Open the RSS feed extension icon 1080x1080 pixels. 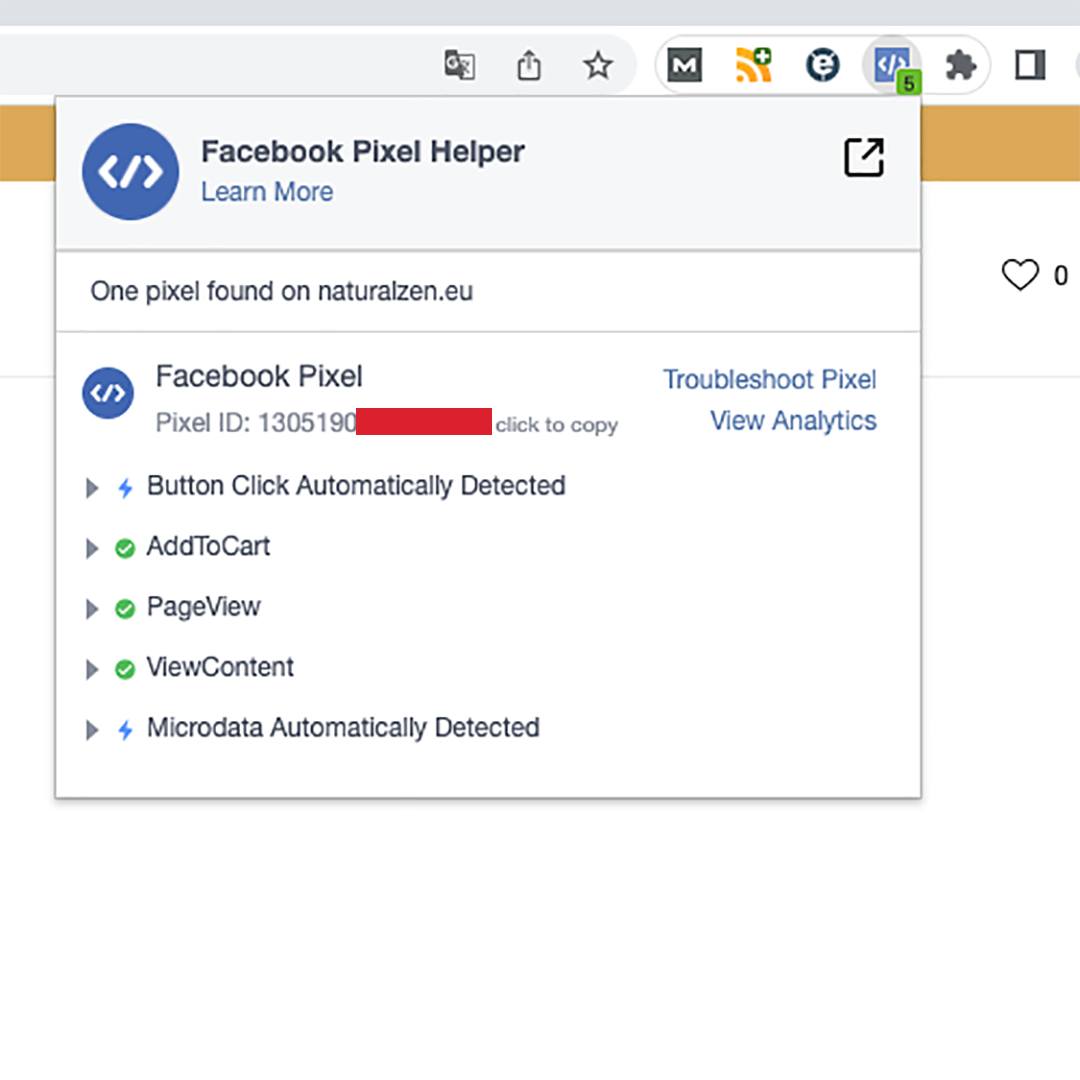tap(754, 65)
